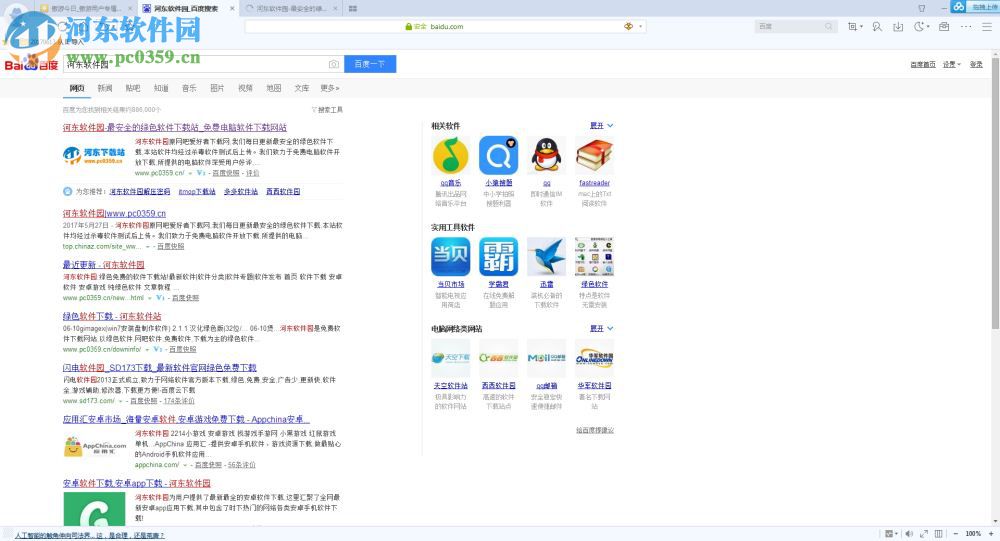The width and height of the screenshot is (1000, 541).
Task: Click the green lock security icon in address bar
Action: [408, 27]
